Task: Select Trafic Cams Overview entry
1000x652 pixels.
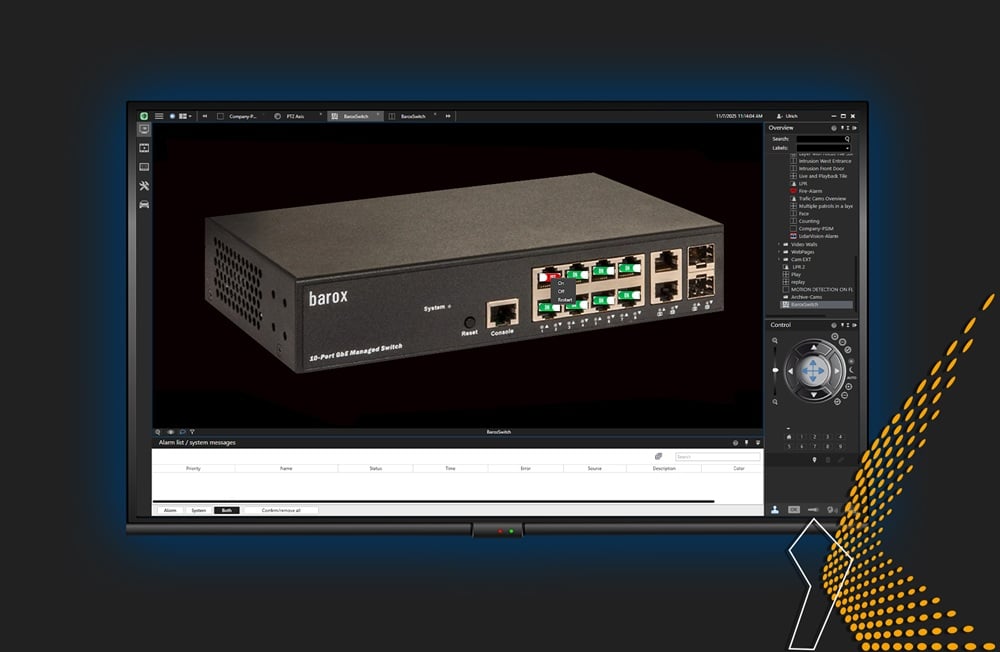Action: tap(821, 198)
